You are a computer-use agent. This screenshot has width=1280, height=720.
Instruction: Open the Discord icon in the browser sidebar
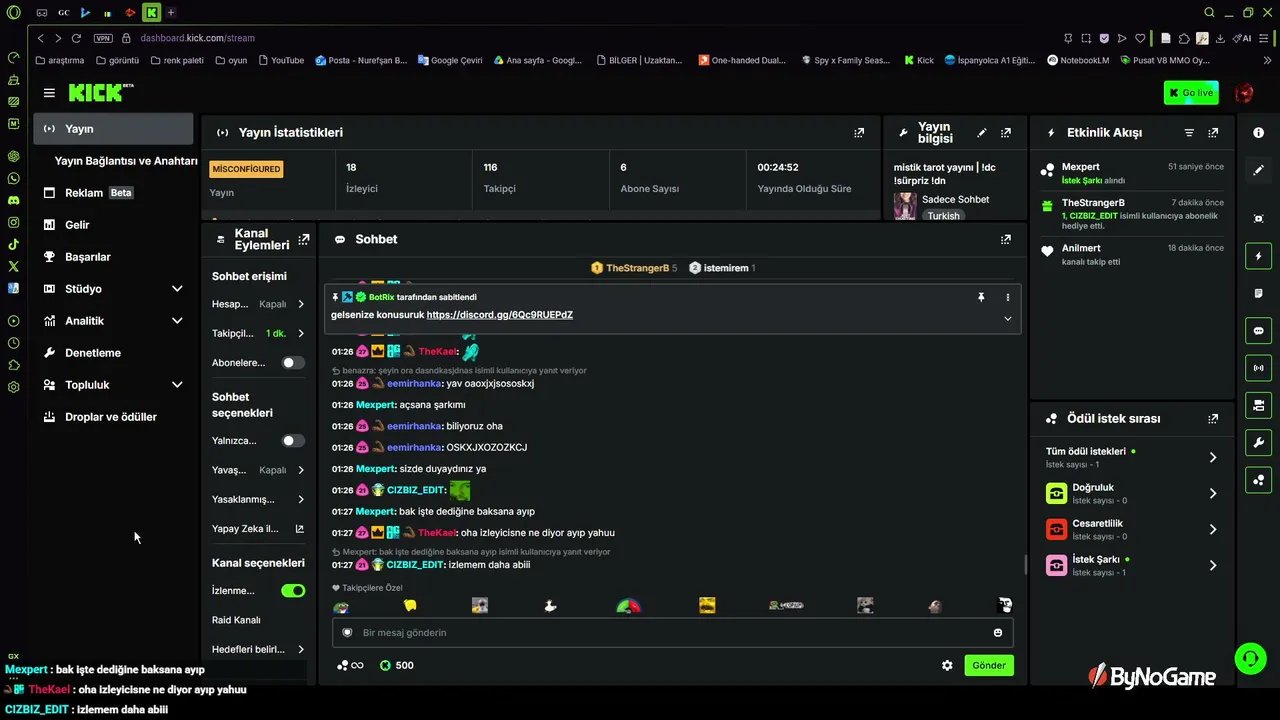click(13, 200)
